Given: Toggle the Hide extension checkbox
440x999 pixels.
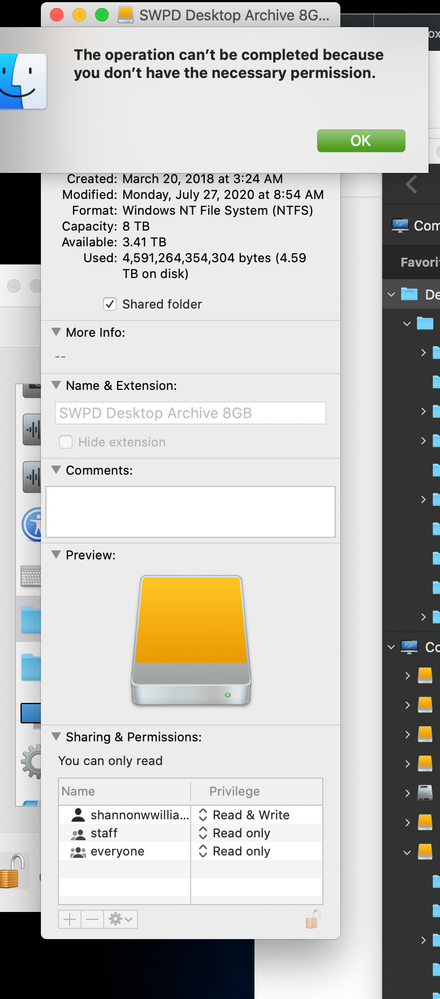Looking at the screenshot, I should point(65,442).
